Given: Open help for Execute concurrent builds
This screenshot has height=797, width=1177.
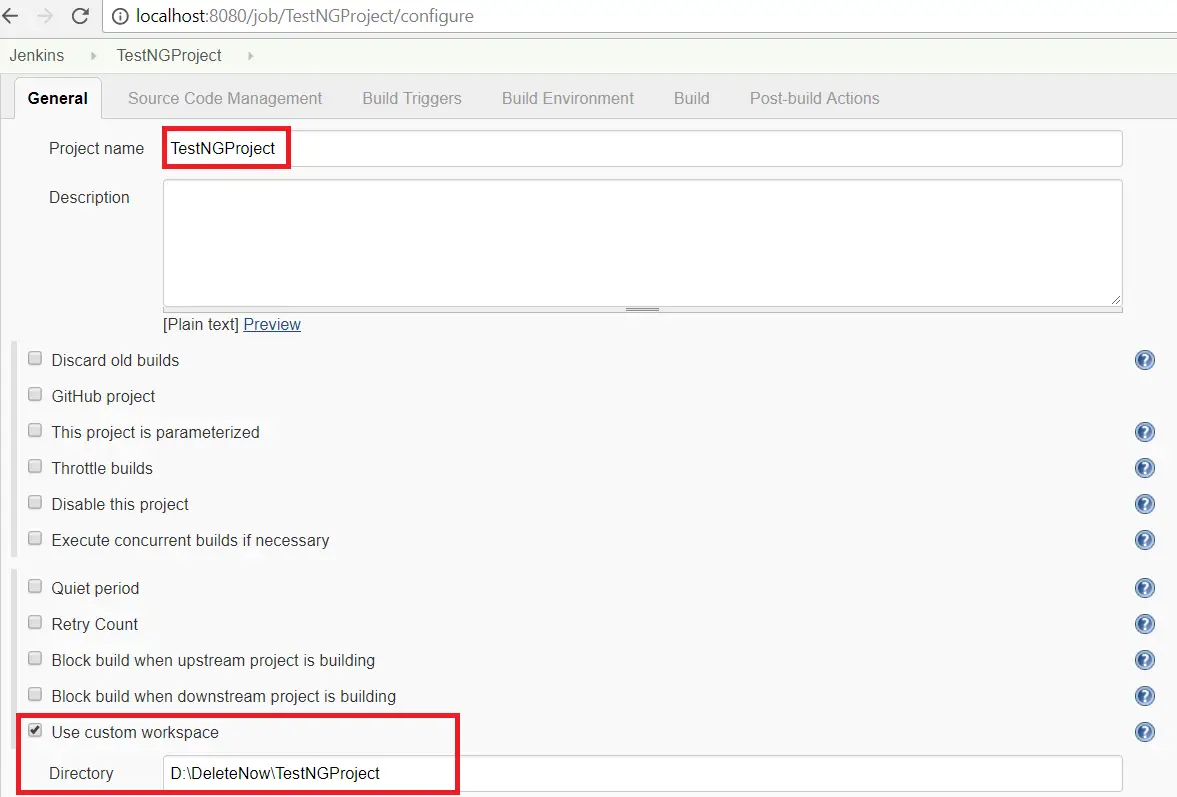Looking at the screenshot, I should [x=1145, y=540].
